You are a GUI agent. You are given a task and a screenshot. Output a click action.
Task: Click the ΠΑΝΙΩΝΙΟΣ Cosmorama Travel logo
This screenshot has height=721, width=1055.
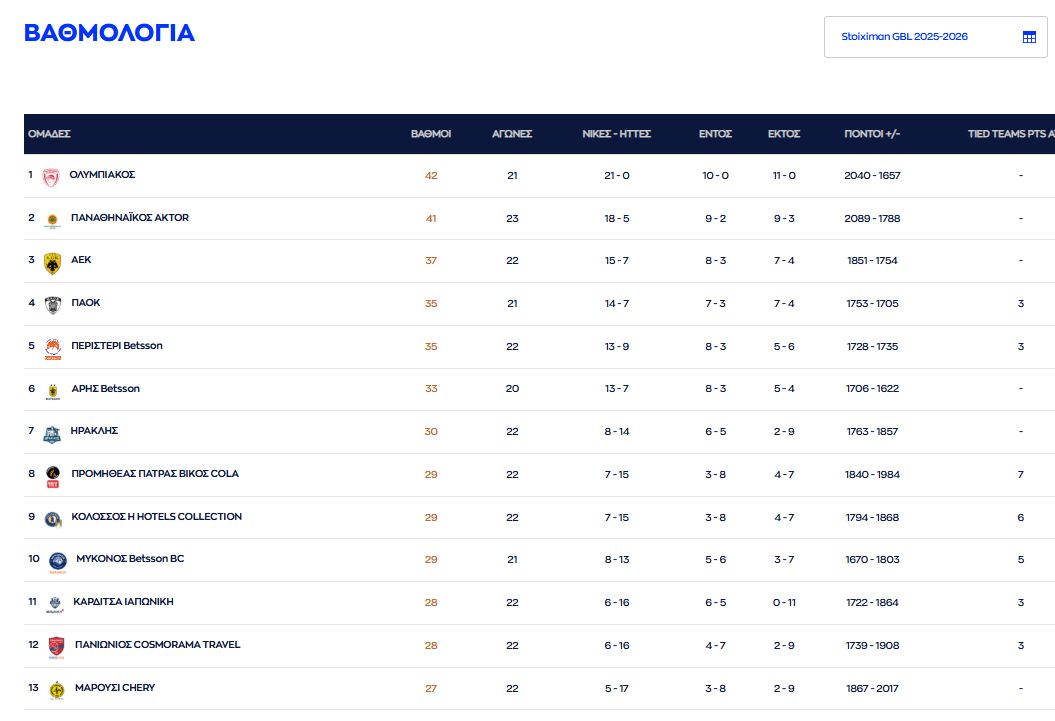[x=56, y=647]
